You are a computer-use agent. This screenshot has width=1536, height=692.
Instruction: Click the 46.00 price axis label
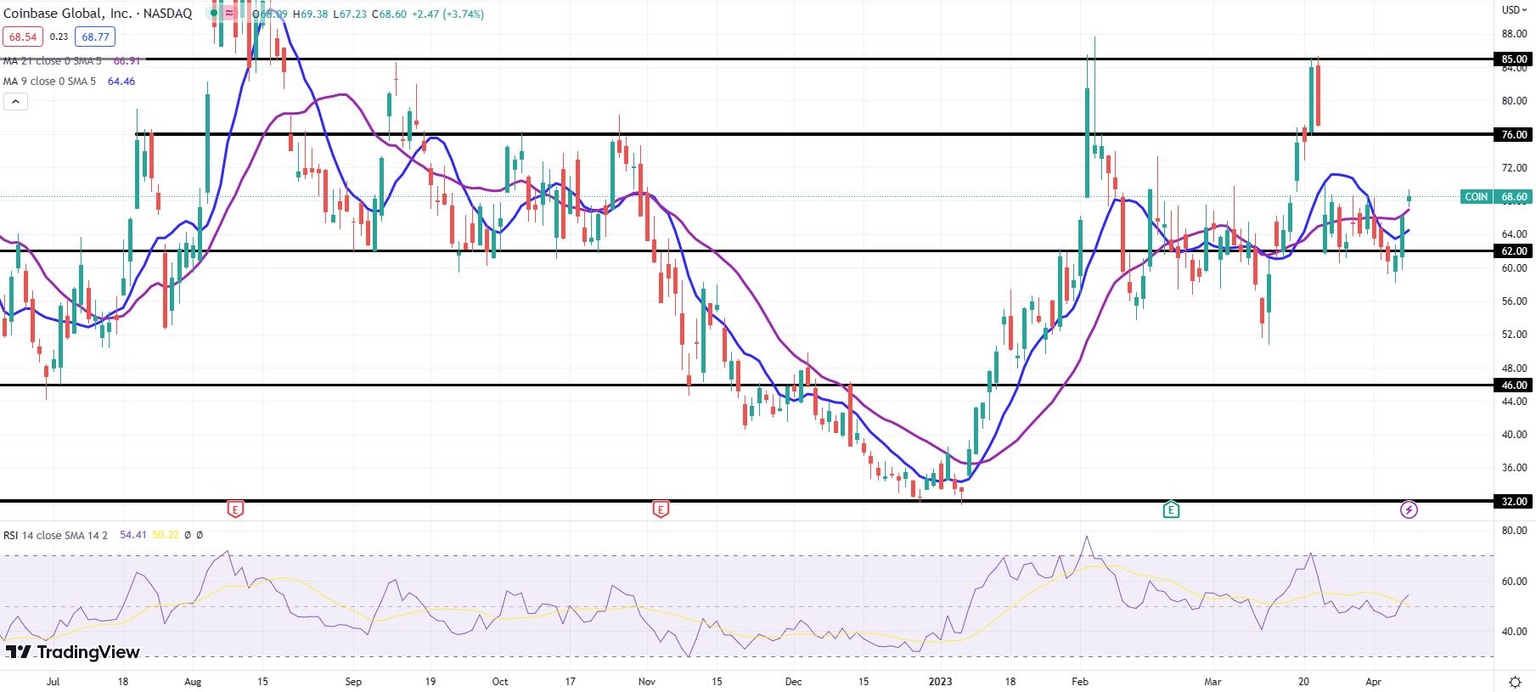[1514, 385]
